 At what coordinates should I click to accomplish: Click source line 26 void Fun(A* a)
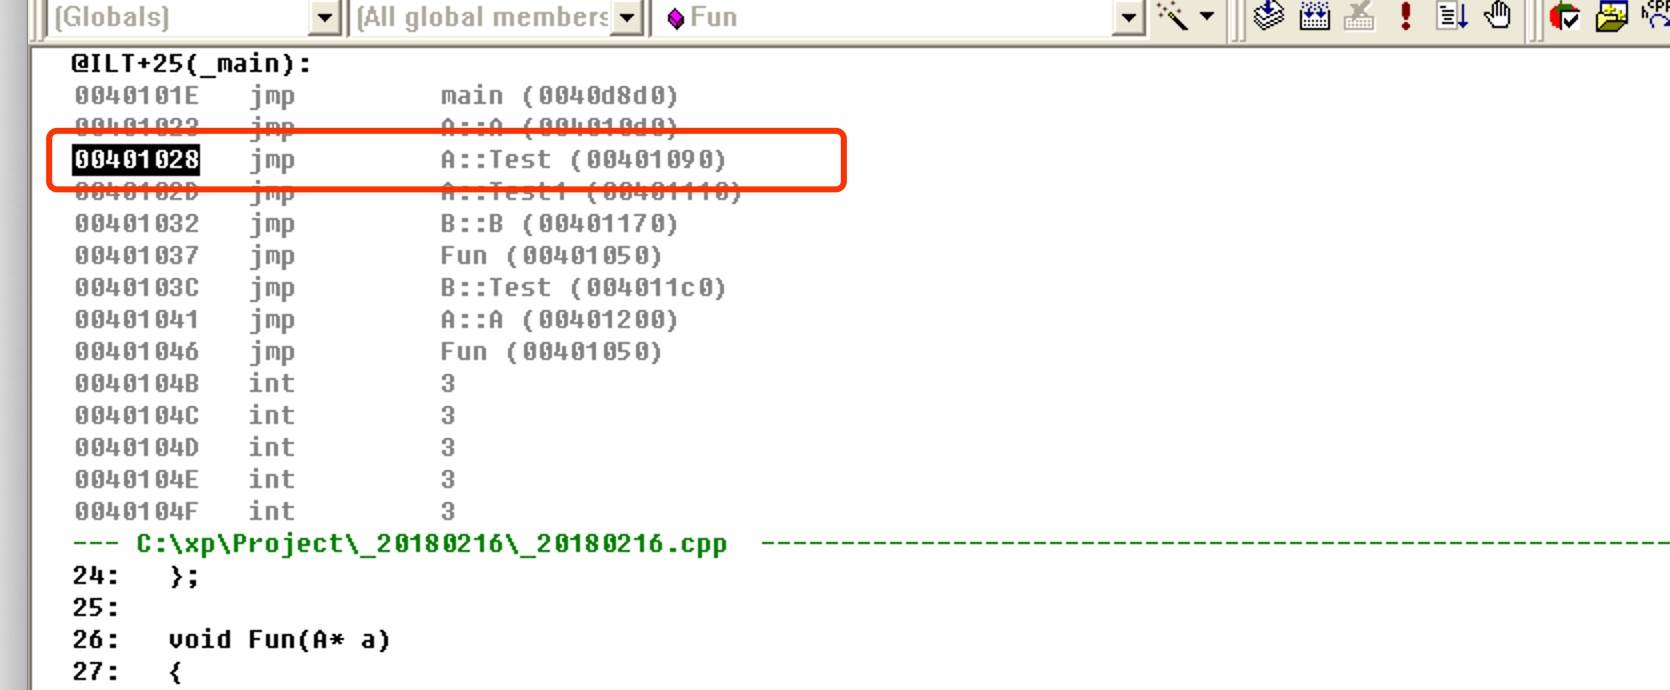point(278,640)
